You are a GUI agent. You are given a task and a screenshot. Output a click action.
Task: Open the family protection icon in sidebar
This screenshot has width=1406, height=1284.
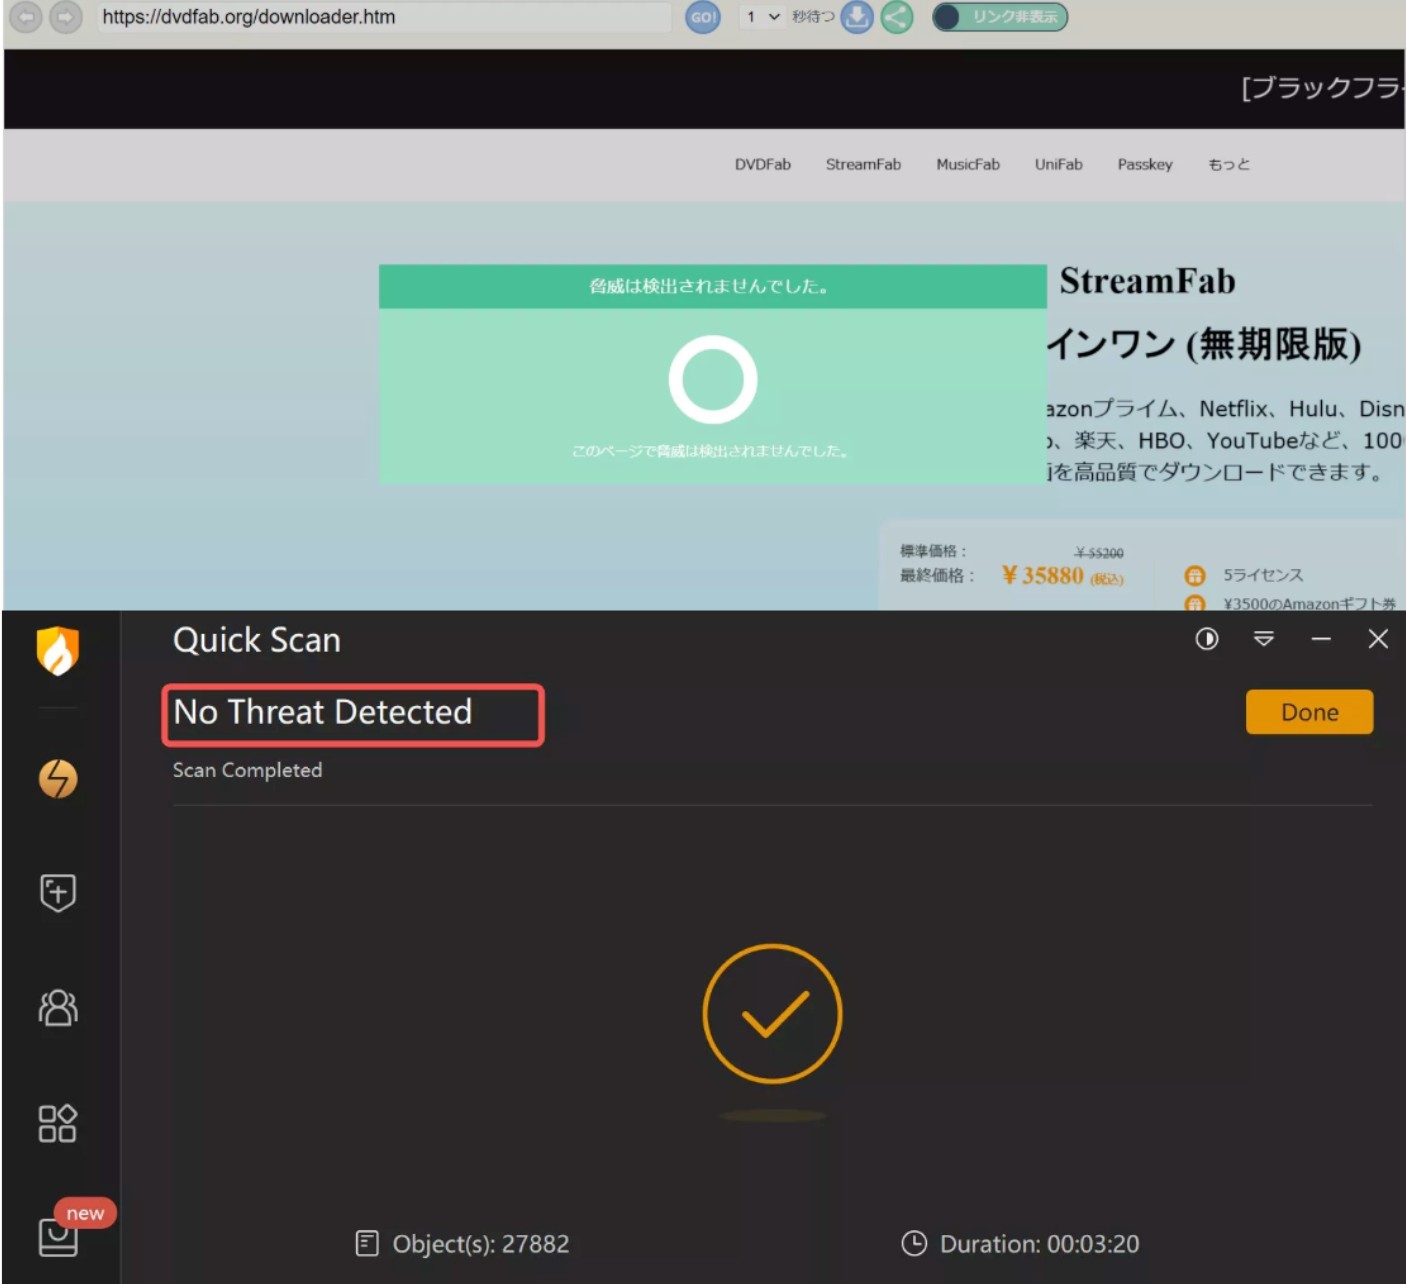(57, 1009)
